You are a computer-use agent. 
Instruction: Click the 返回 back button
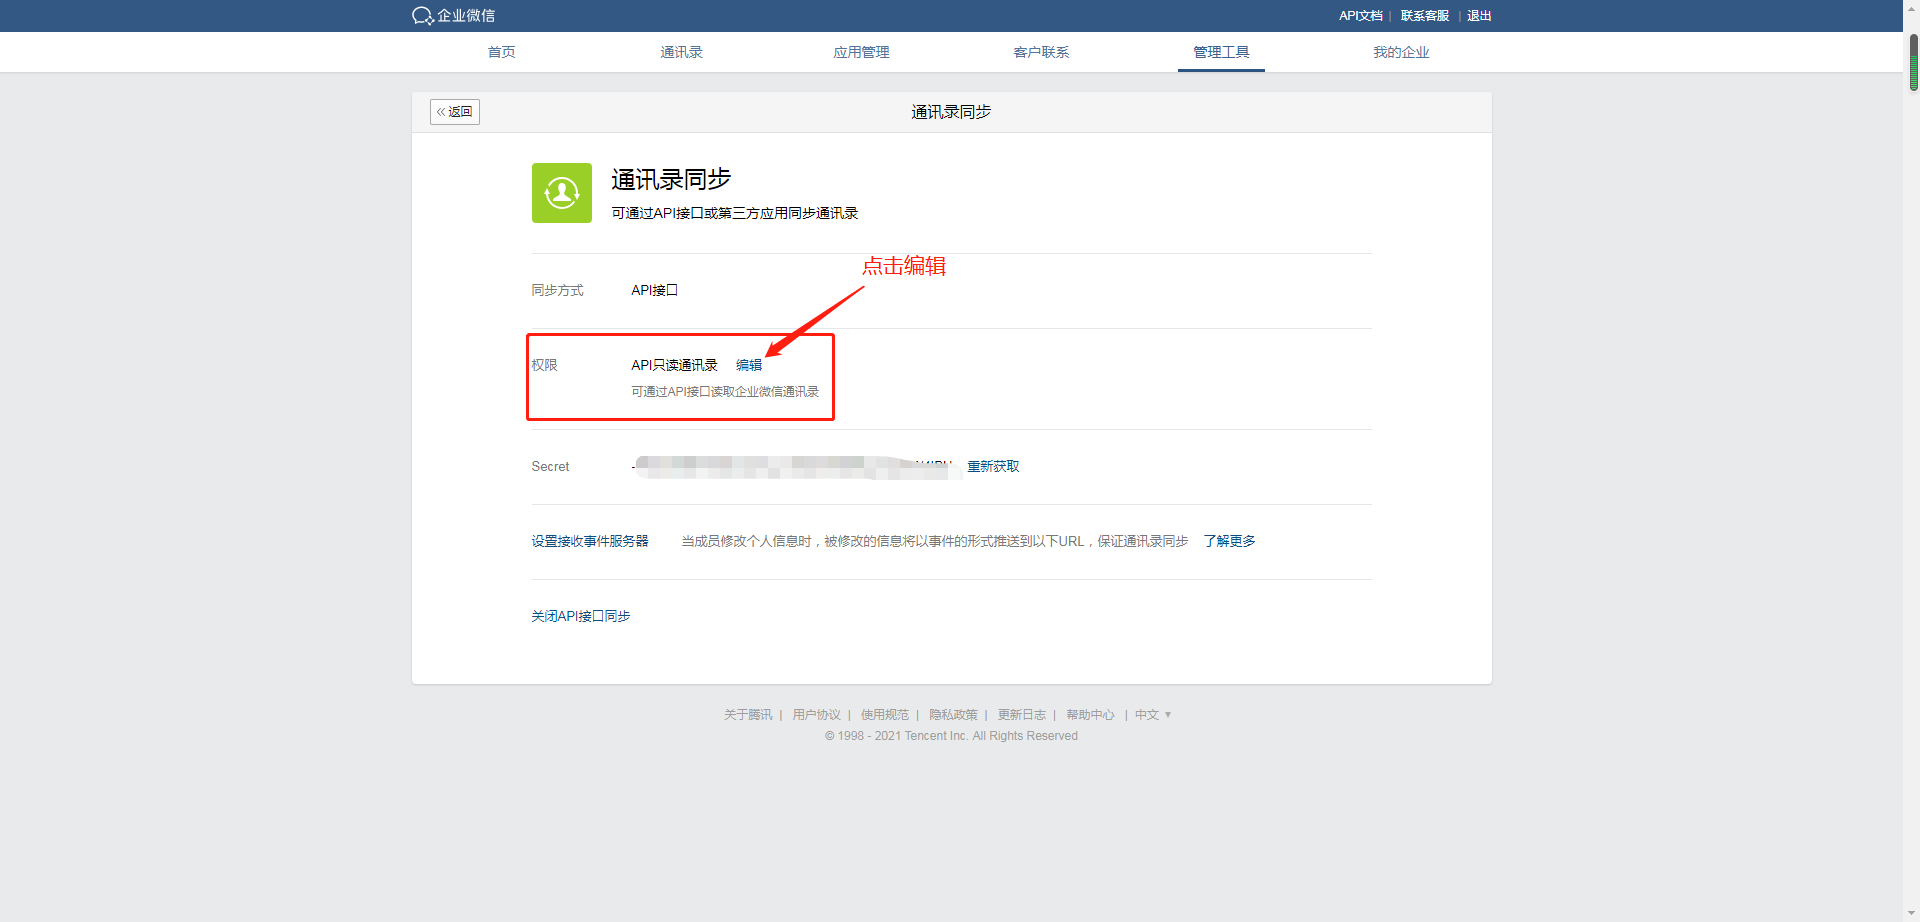[454, 111]
